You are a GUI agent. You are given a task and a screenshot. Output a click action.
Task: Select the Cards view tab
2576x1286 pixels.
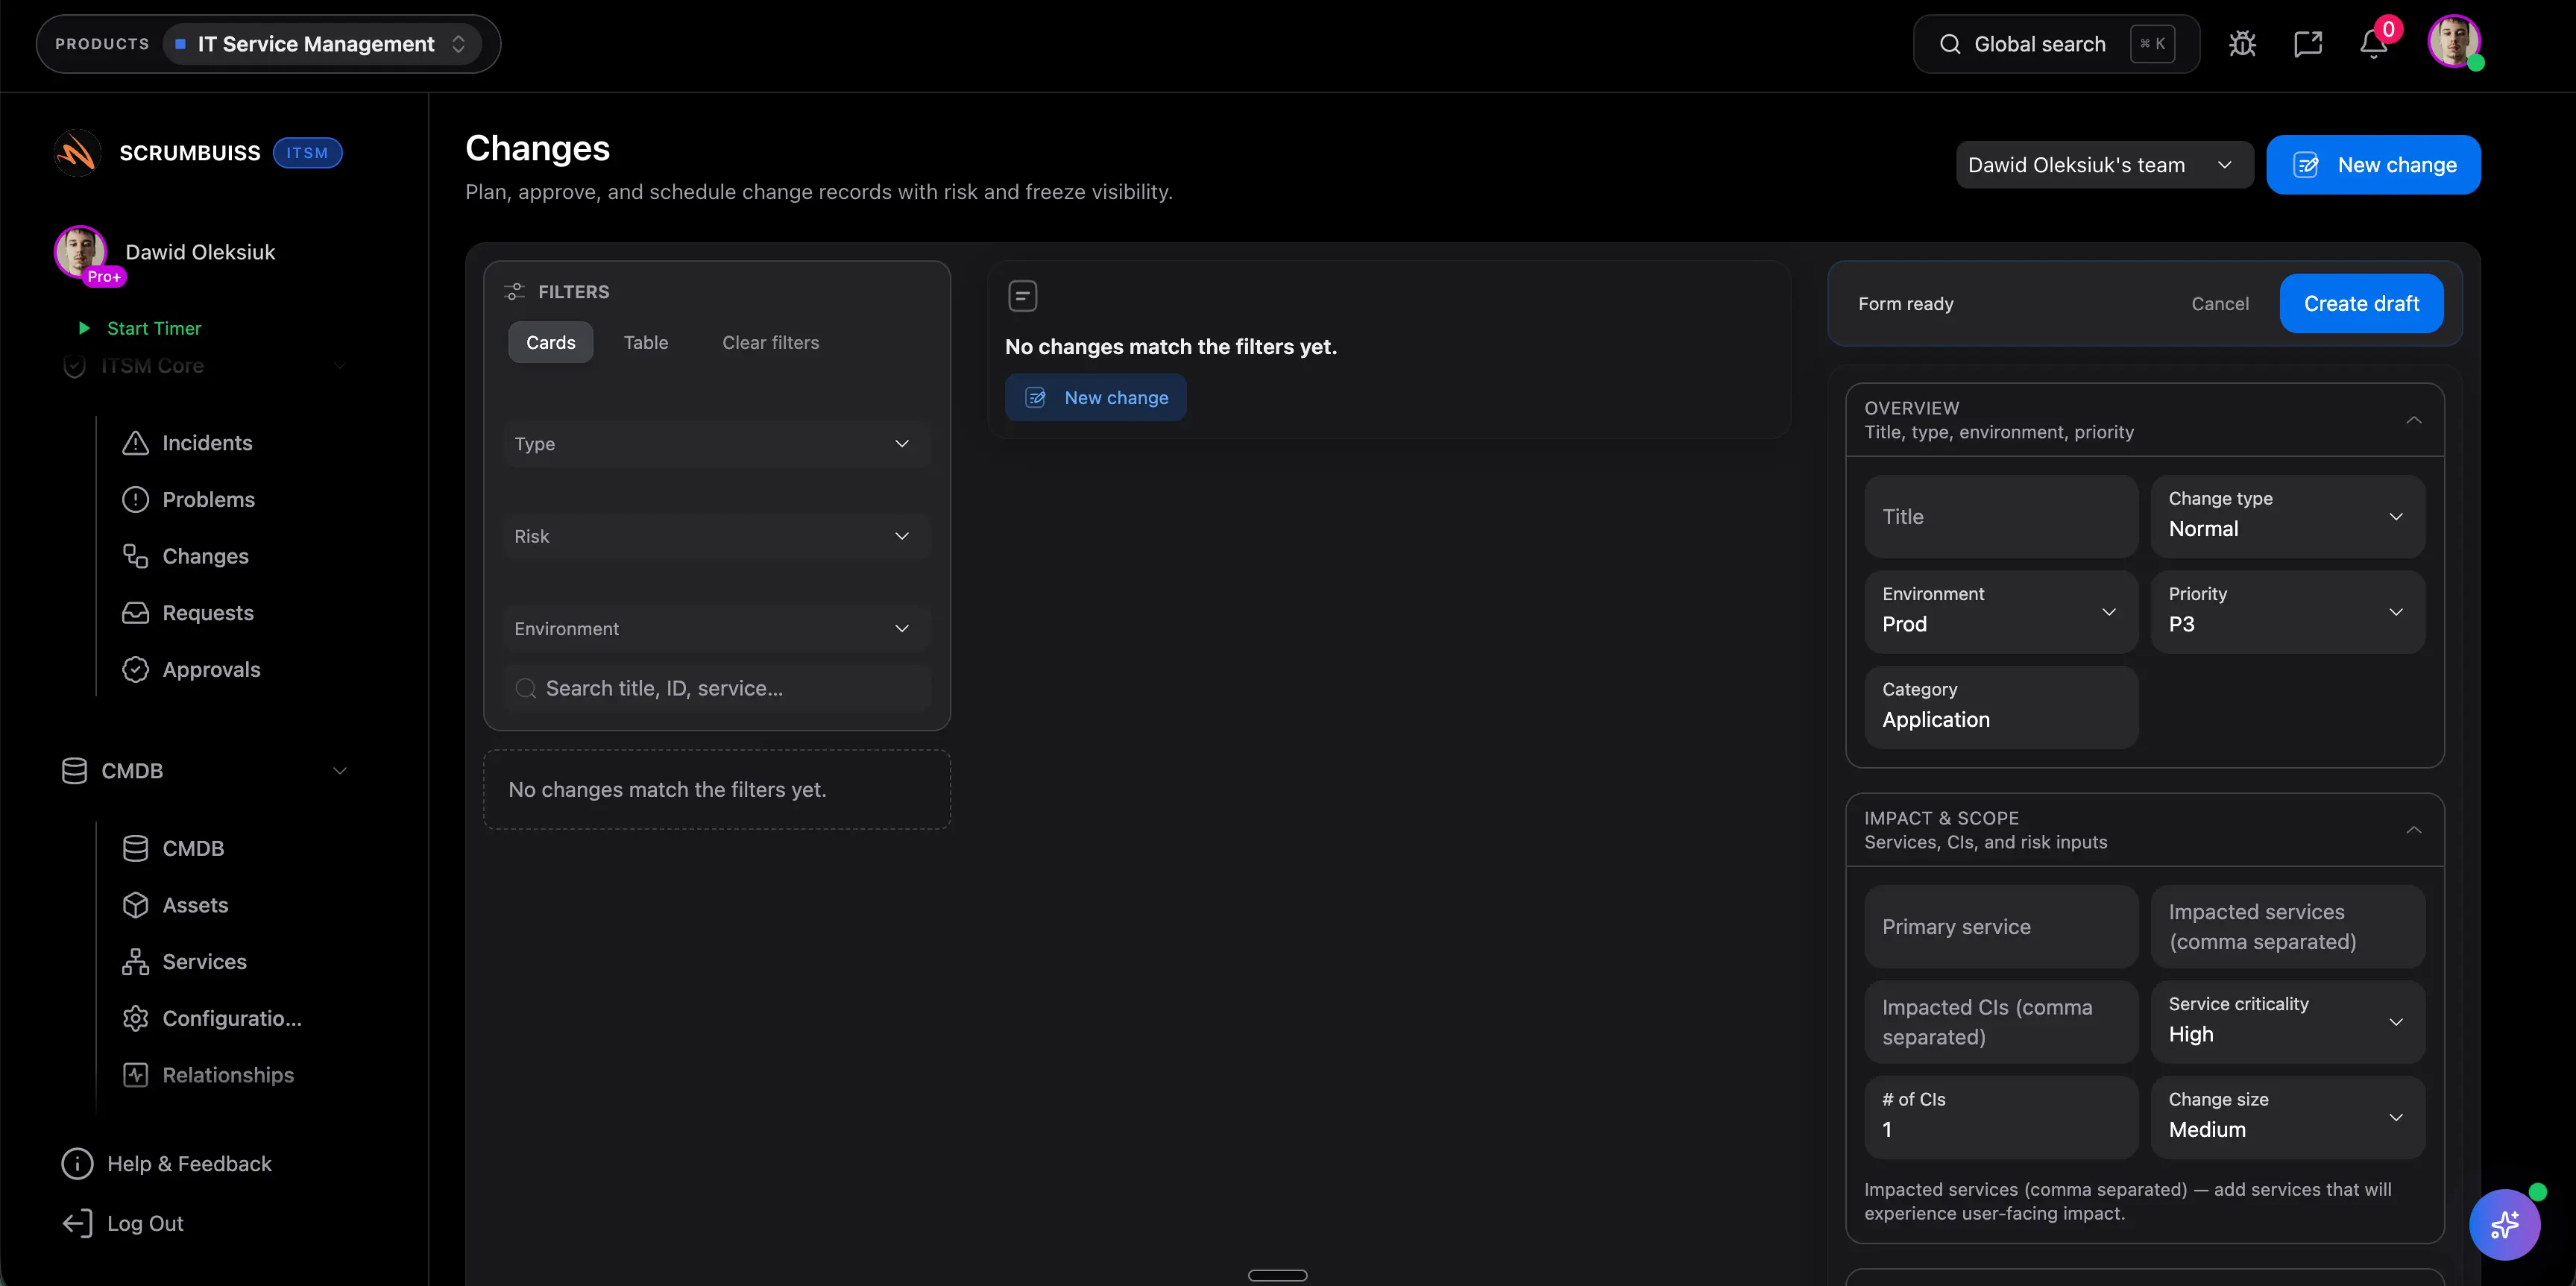click(x=550, y=342)
